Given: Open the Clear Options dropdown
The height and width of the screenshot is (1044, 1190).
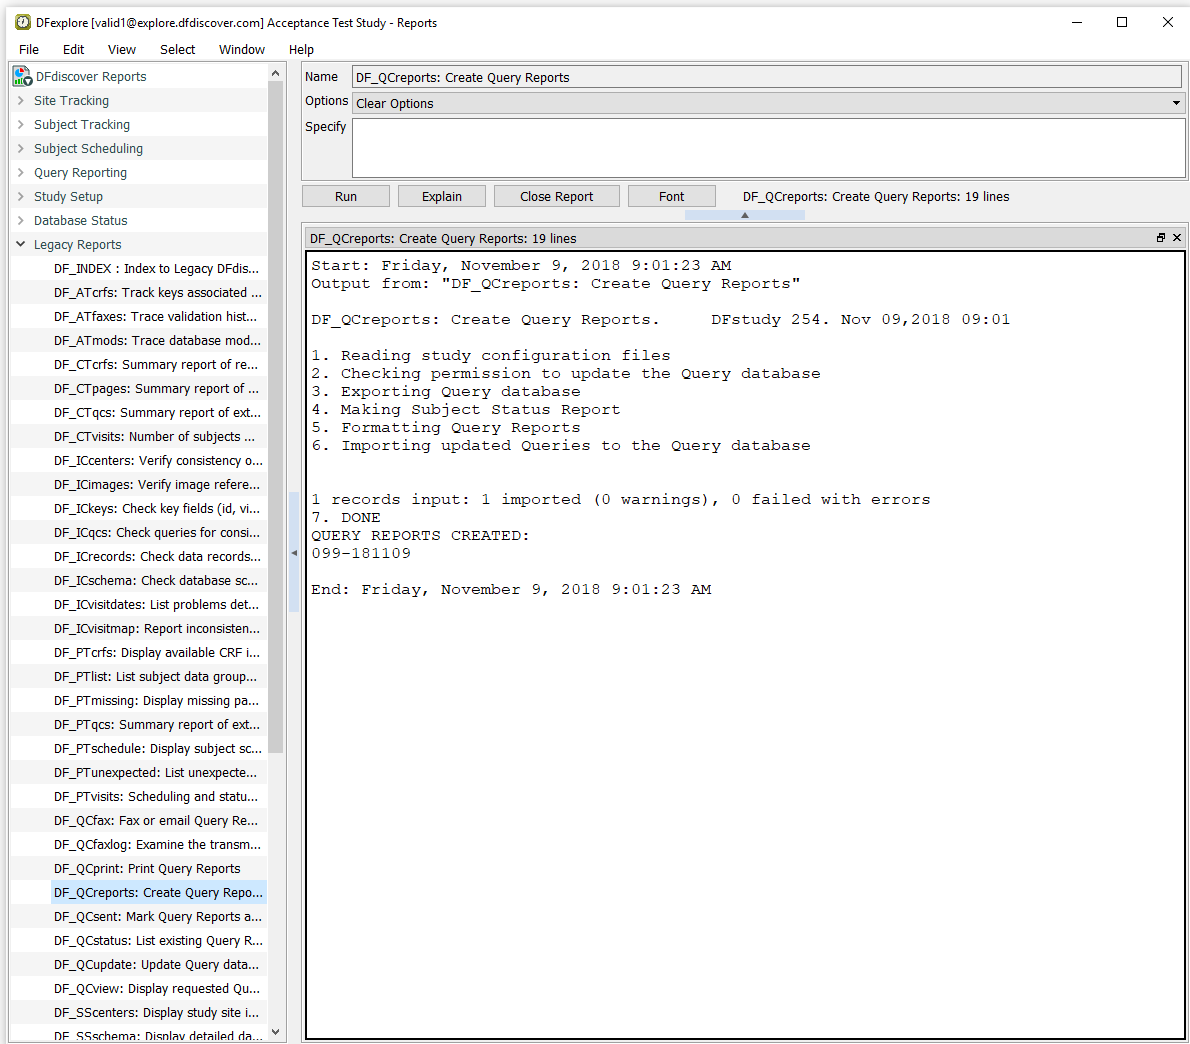Looking at the screenshot, I should tap(767, 103).
